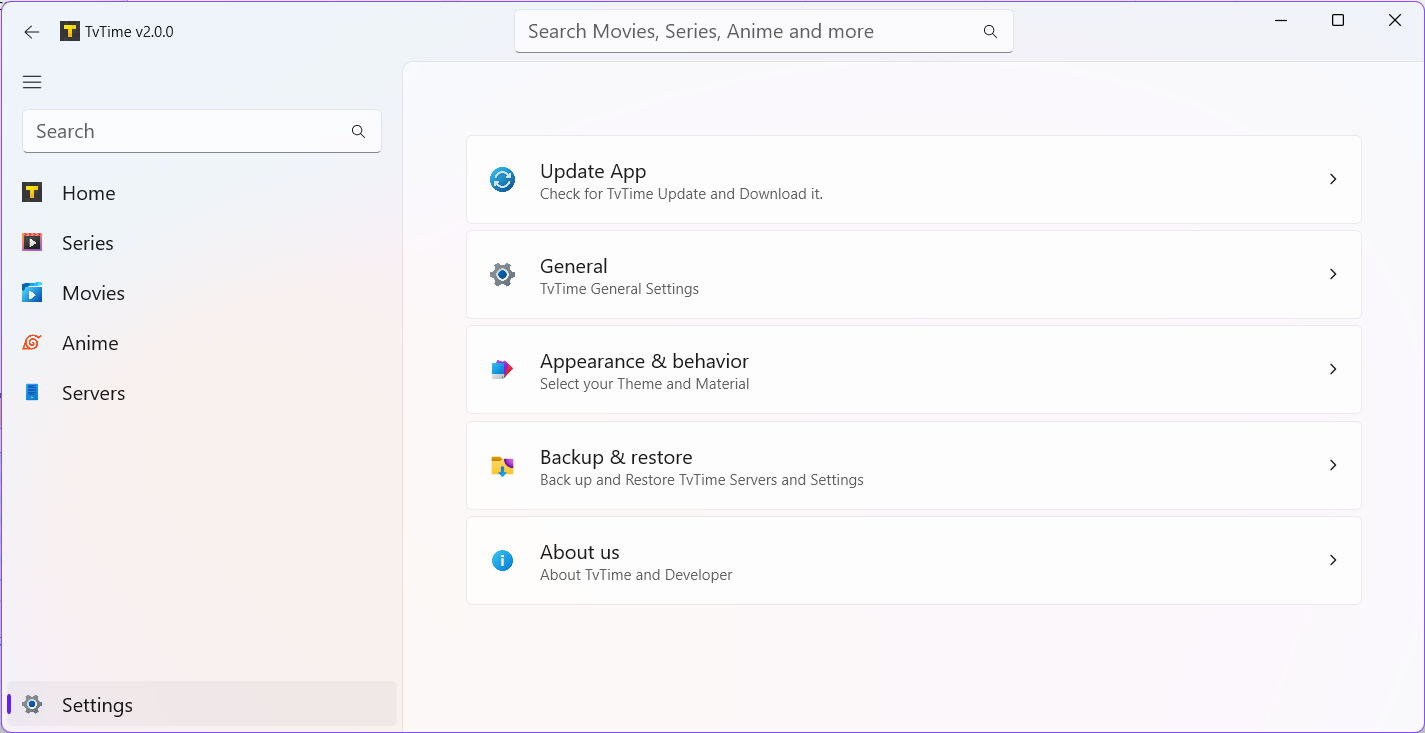This screenshot has height=733, width=1425.
Task: Click the Appearance & behavior theme icon
Action: 502,369
